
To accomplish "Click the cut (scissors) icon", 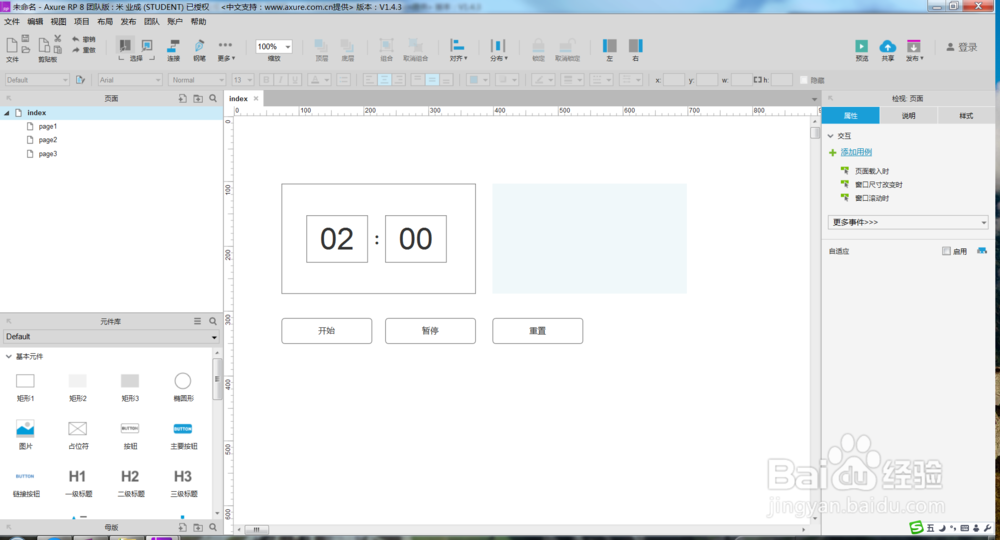I will coord(57,38).
